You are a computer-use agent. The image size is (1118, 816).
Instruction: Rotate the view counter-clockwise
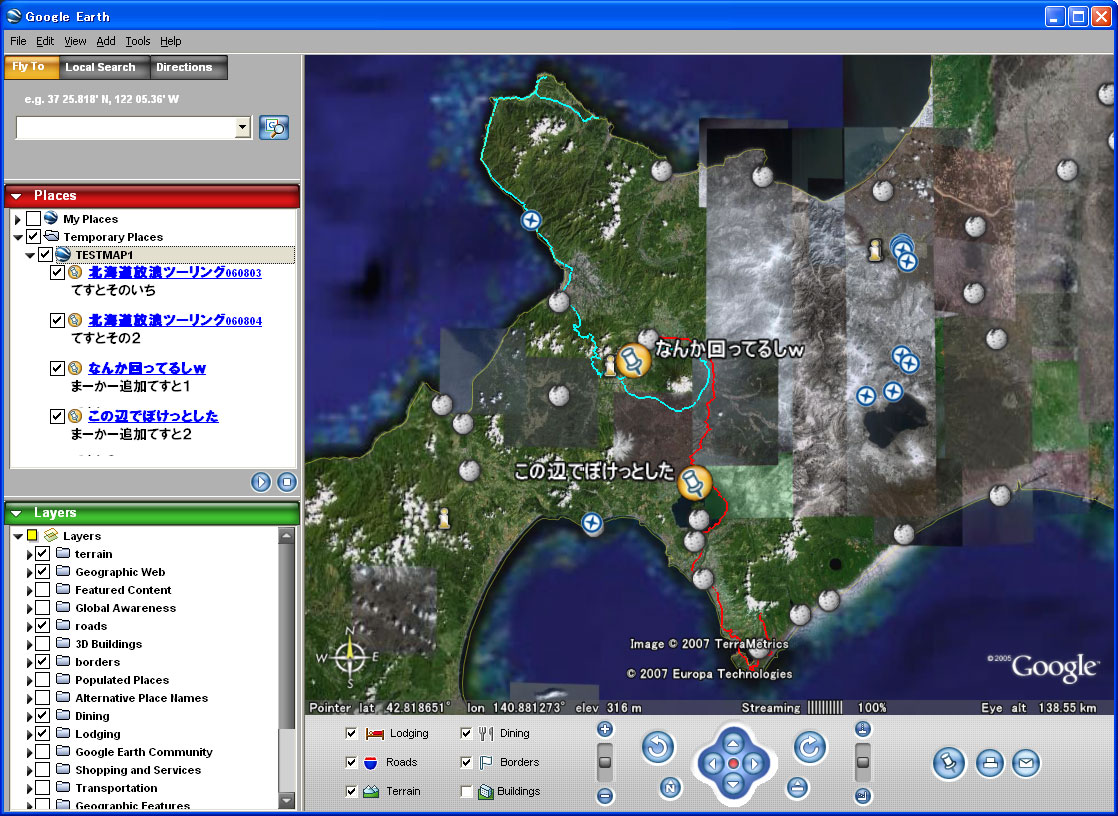pos(657,748)
